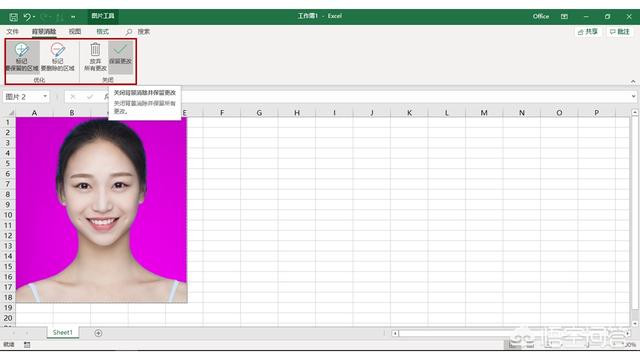Viewport: 640px width, 360px height.
Task: Open the File menu tab
Action: pyautogui.click(x=13, y=31)
